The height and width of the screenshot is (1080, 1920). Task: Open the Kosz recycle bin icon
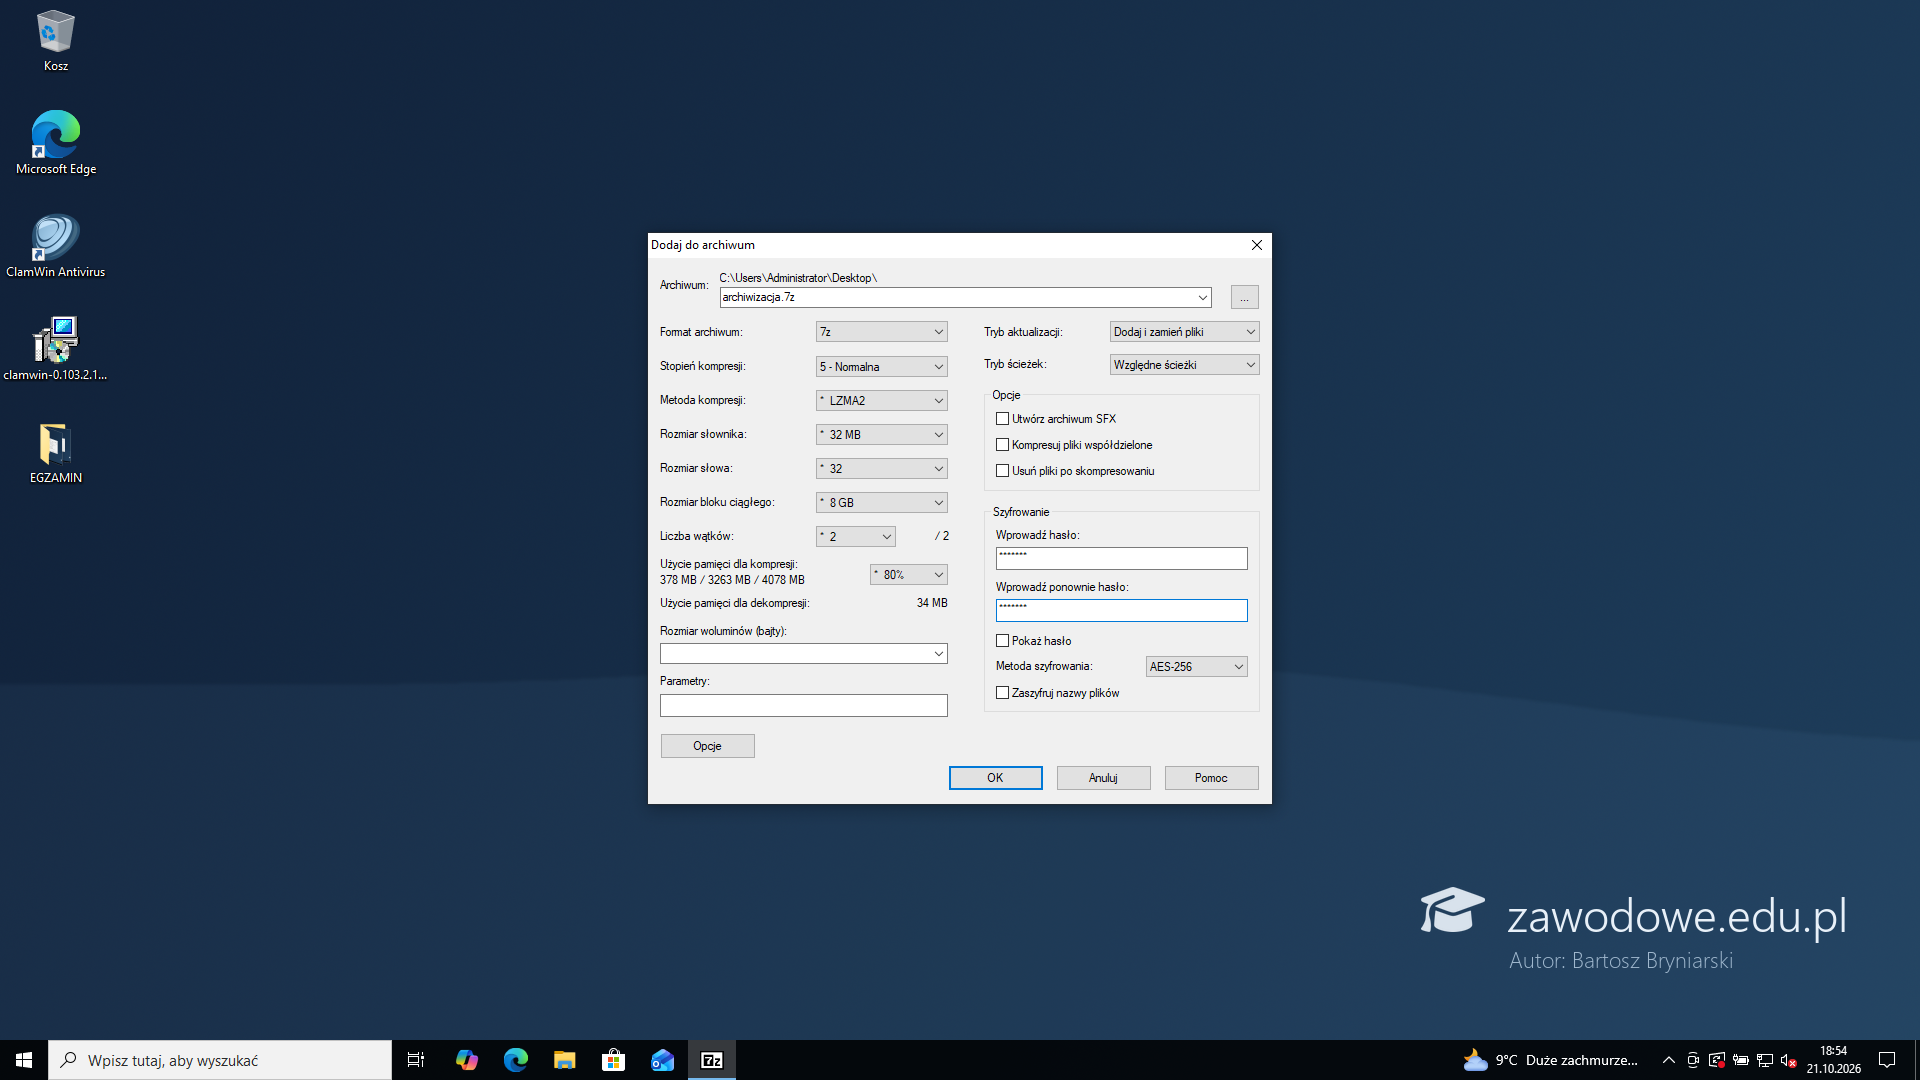tap(55, 42)
